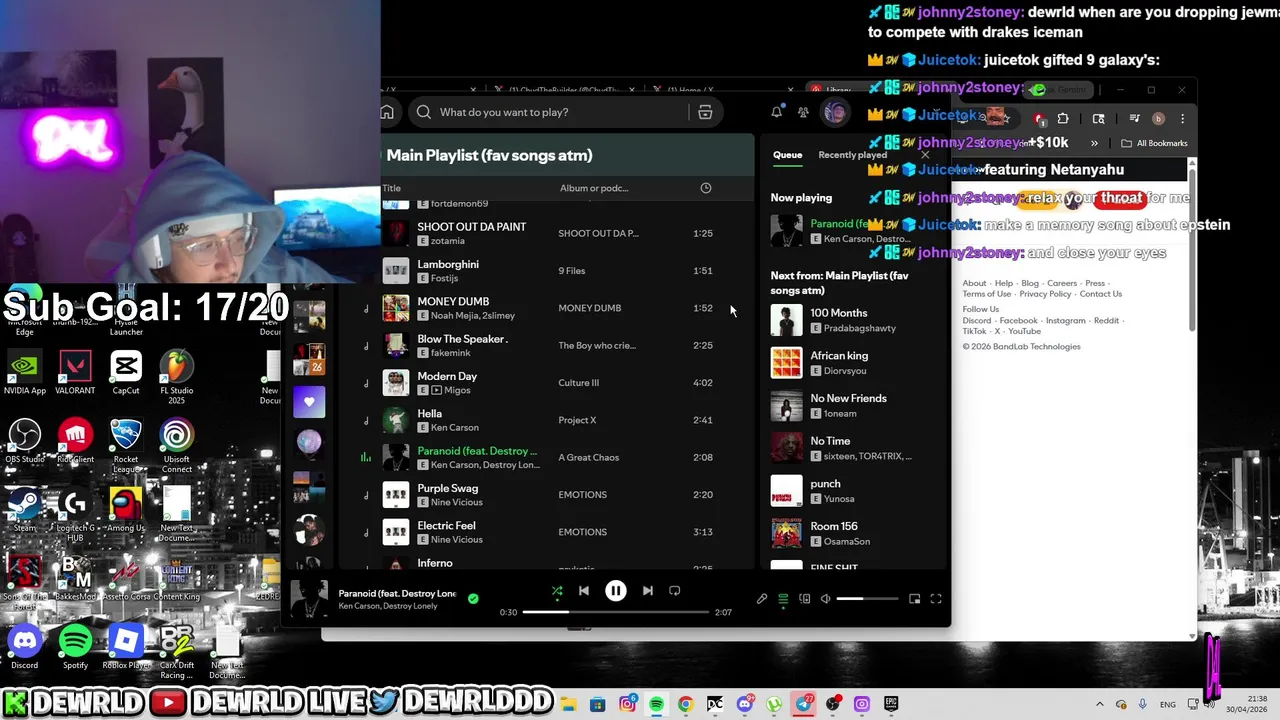Image resolution: width=1280 pixels, height=720 pixels.
Task: Open Connect to a device icon
Action: coord(804,599)
